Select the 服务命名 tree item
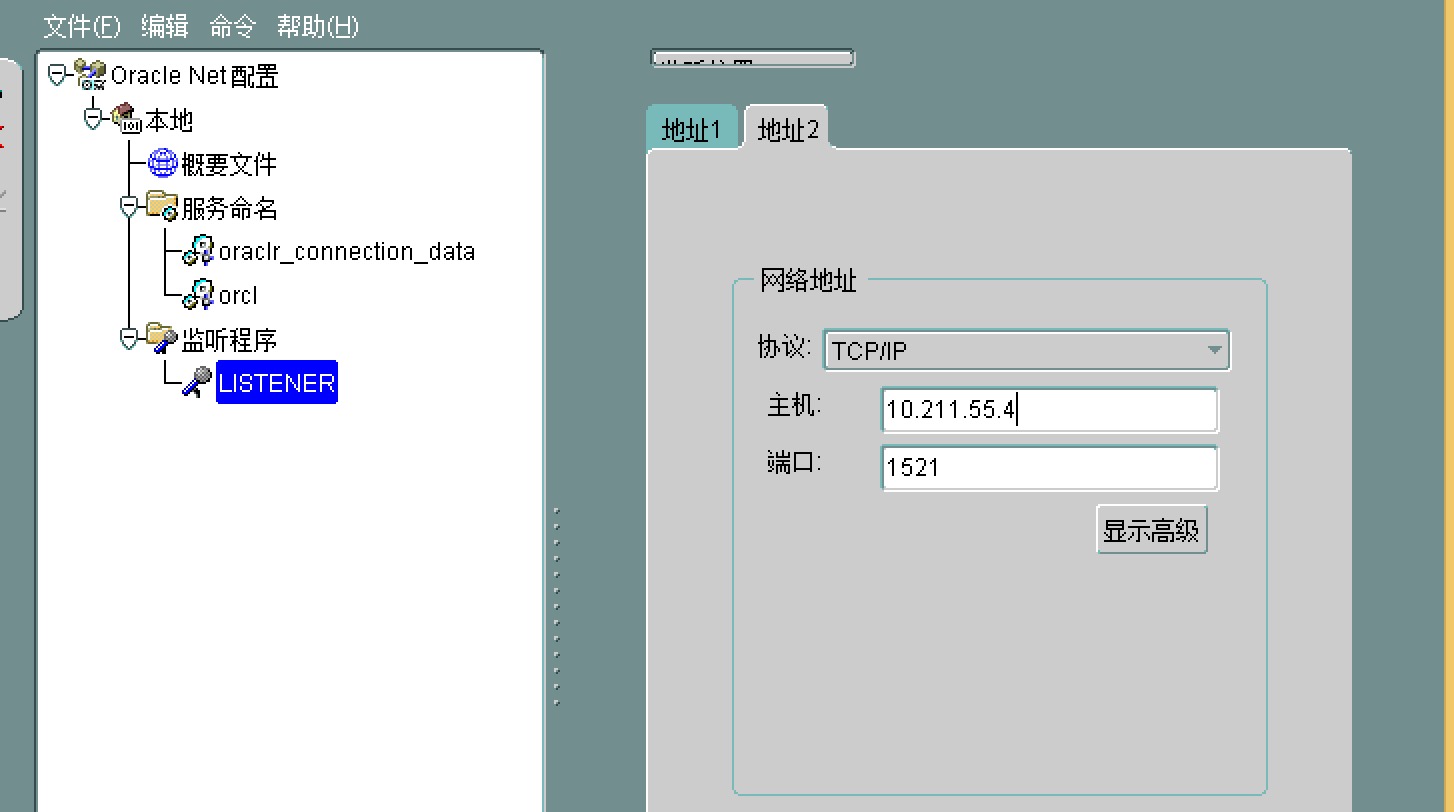This screenshot has height=812, width=1454. tap(229, 208)
